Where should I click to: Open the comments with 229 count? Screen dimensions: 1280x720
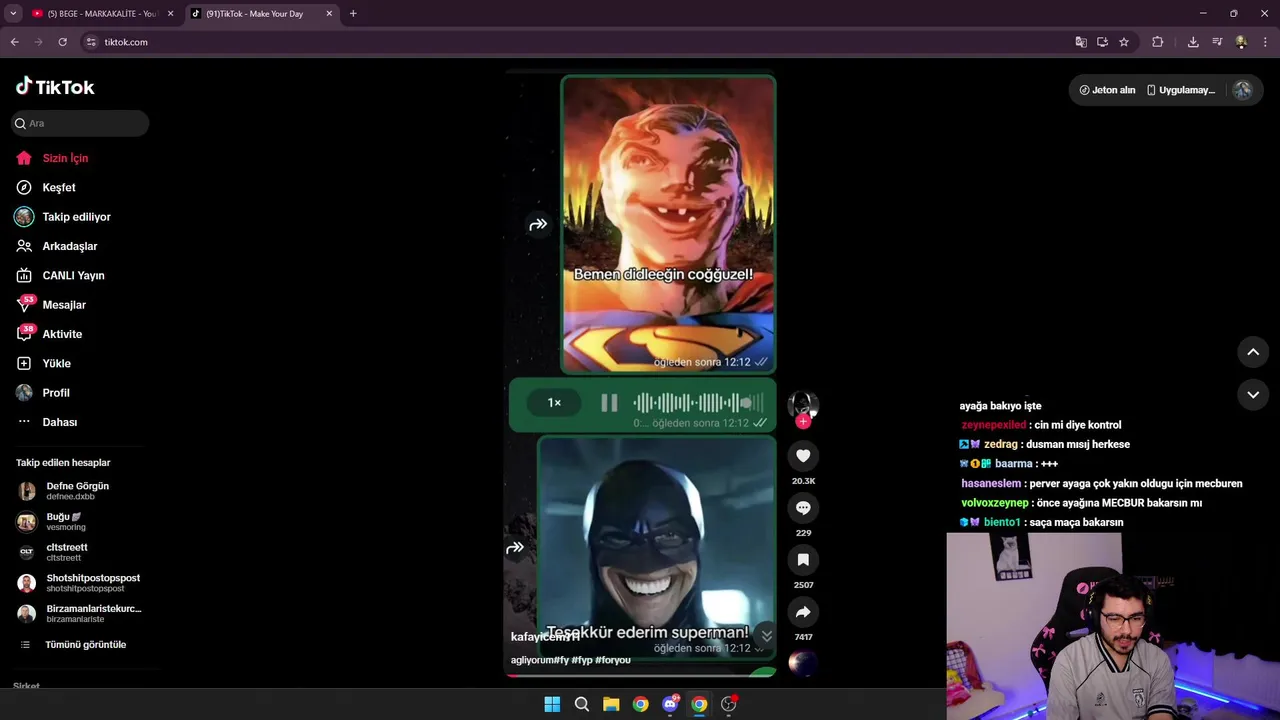click(803, 508)
